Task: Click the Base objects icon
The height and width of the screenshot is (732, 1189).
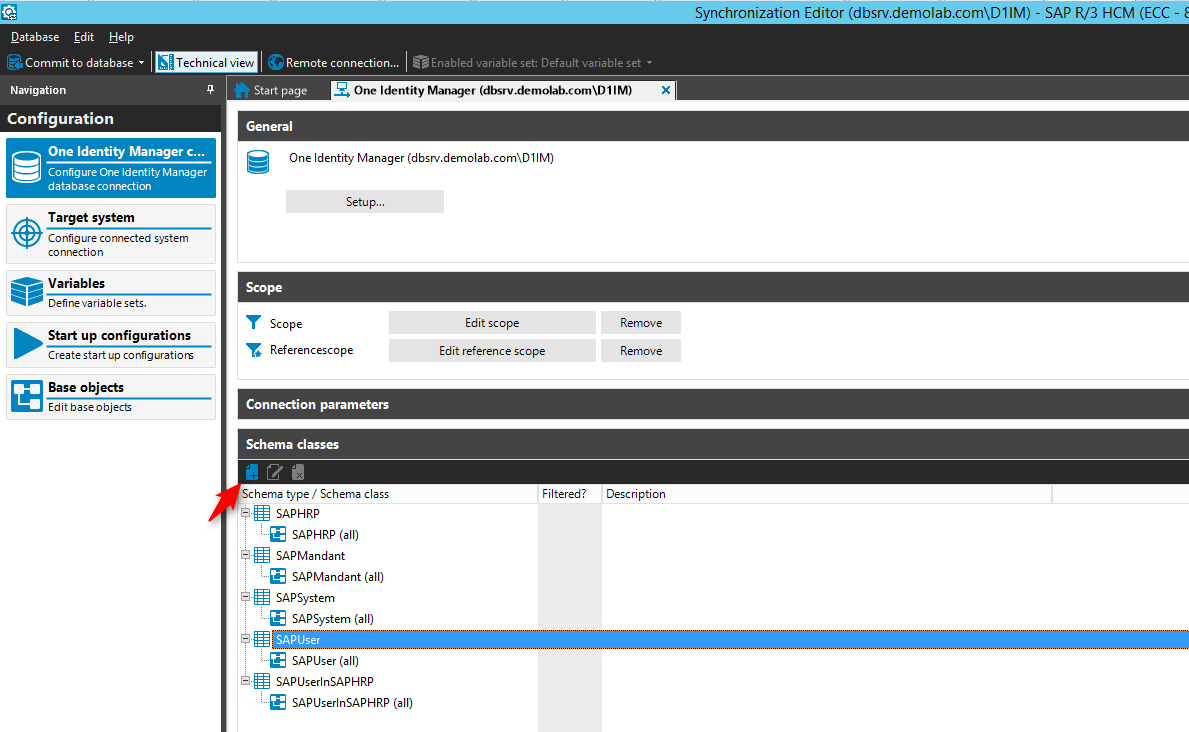Action: point(27,396)
